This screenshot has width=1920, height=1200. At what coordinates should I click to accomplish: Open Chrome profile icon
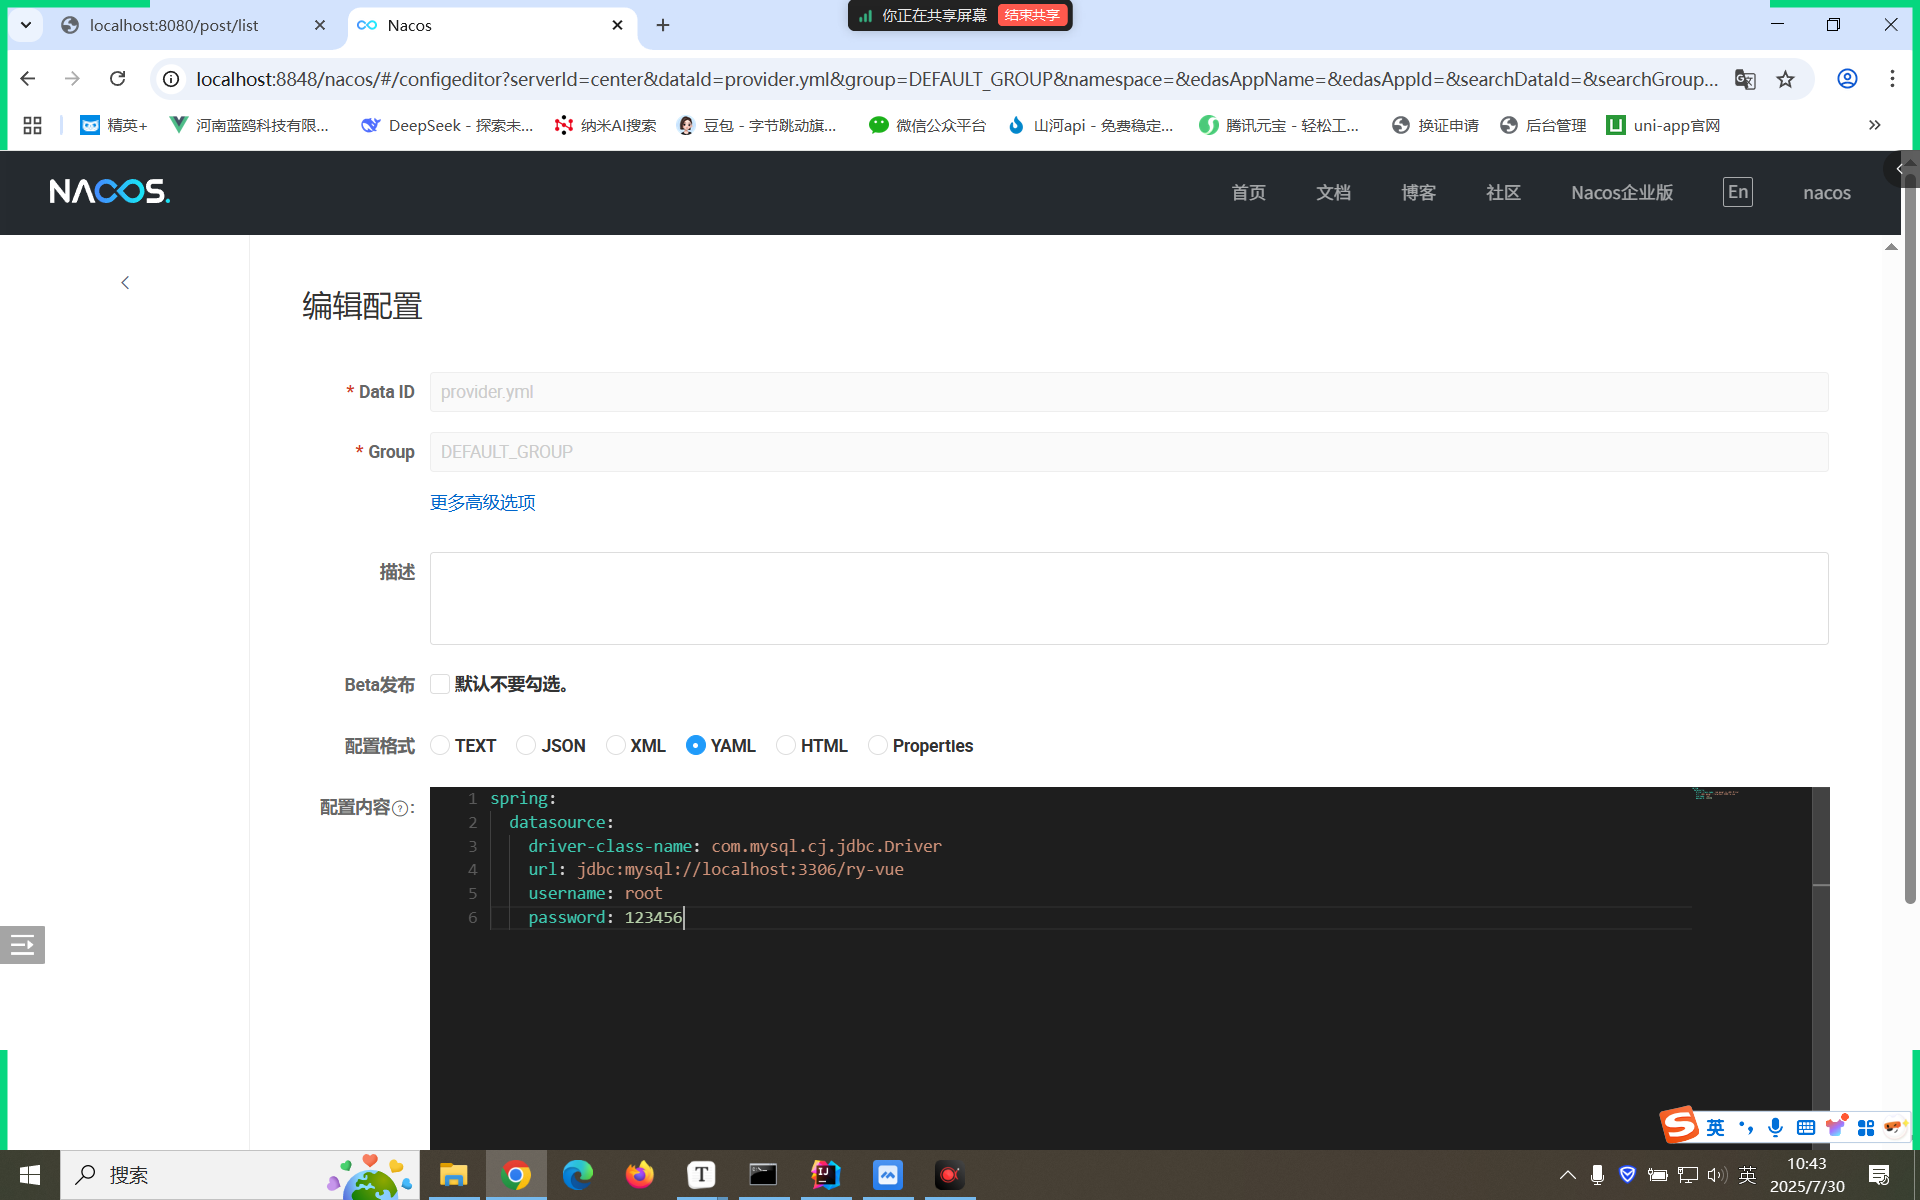1847,79
